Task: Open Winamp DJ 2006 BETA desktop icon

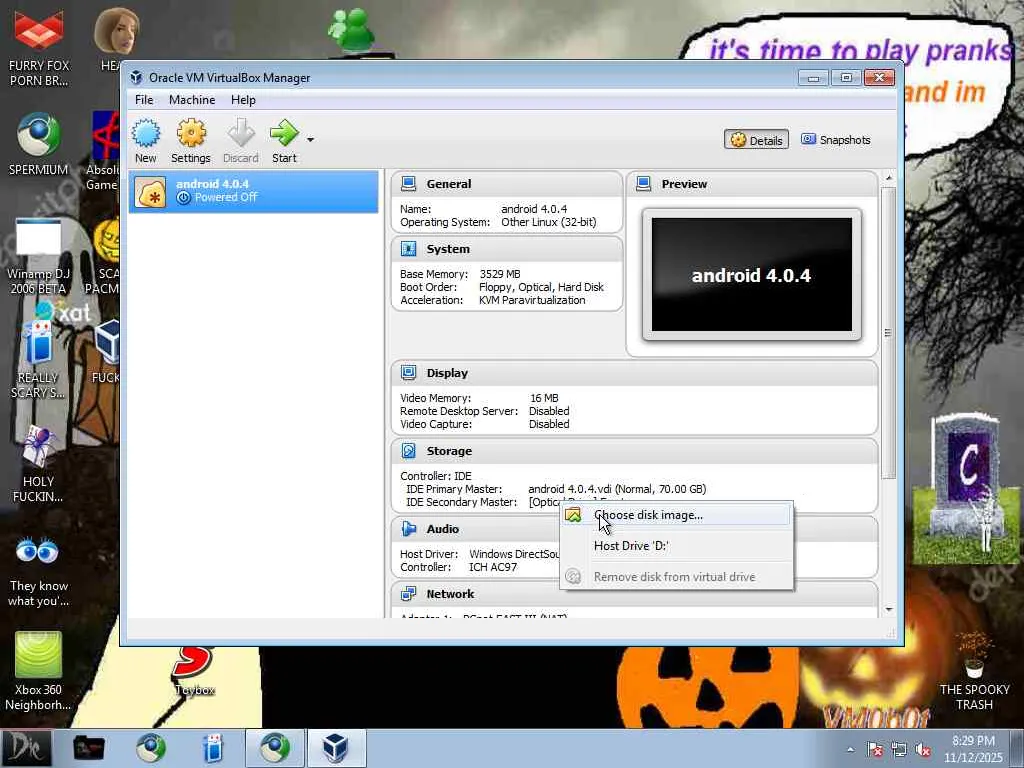Action: [x=37, y=256]
